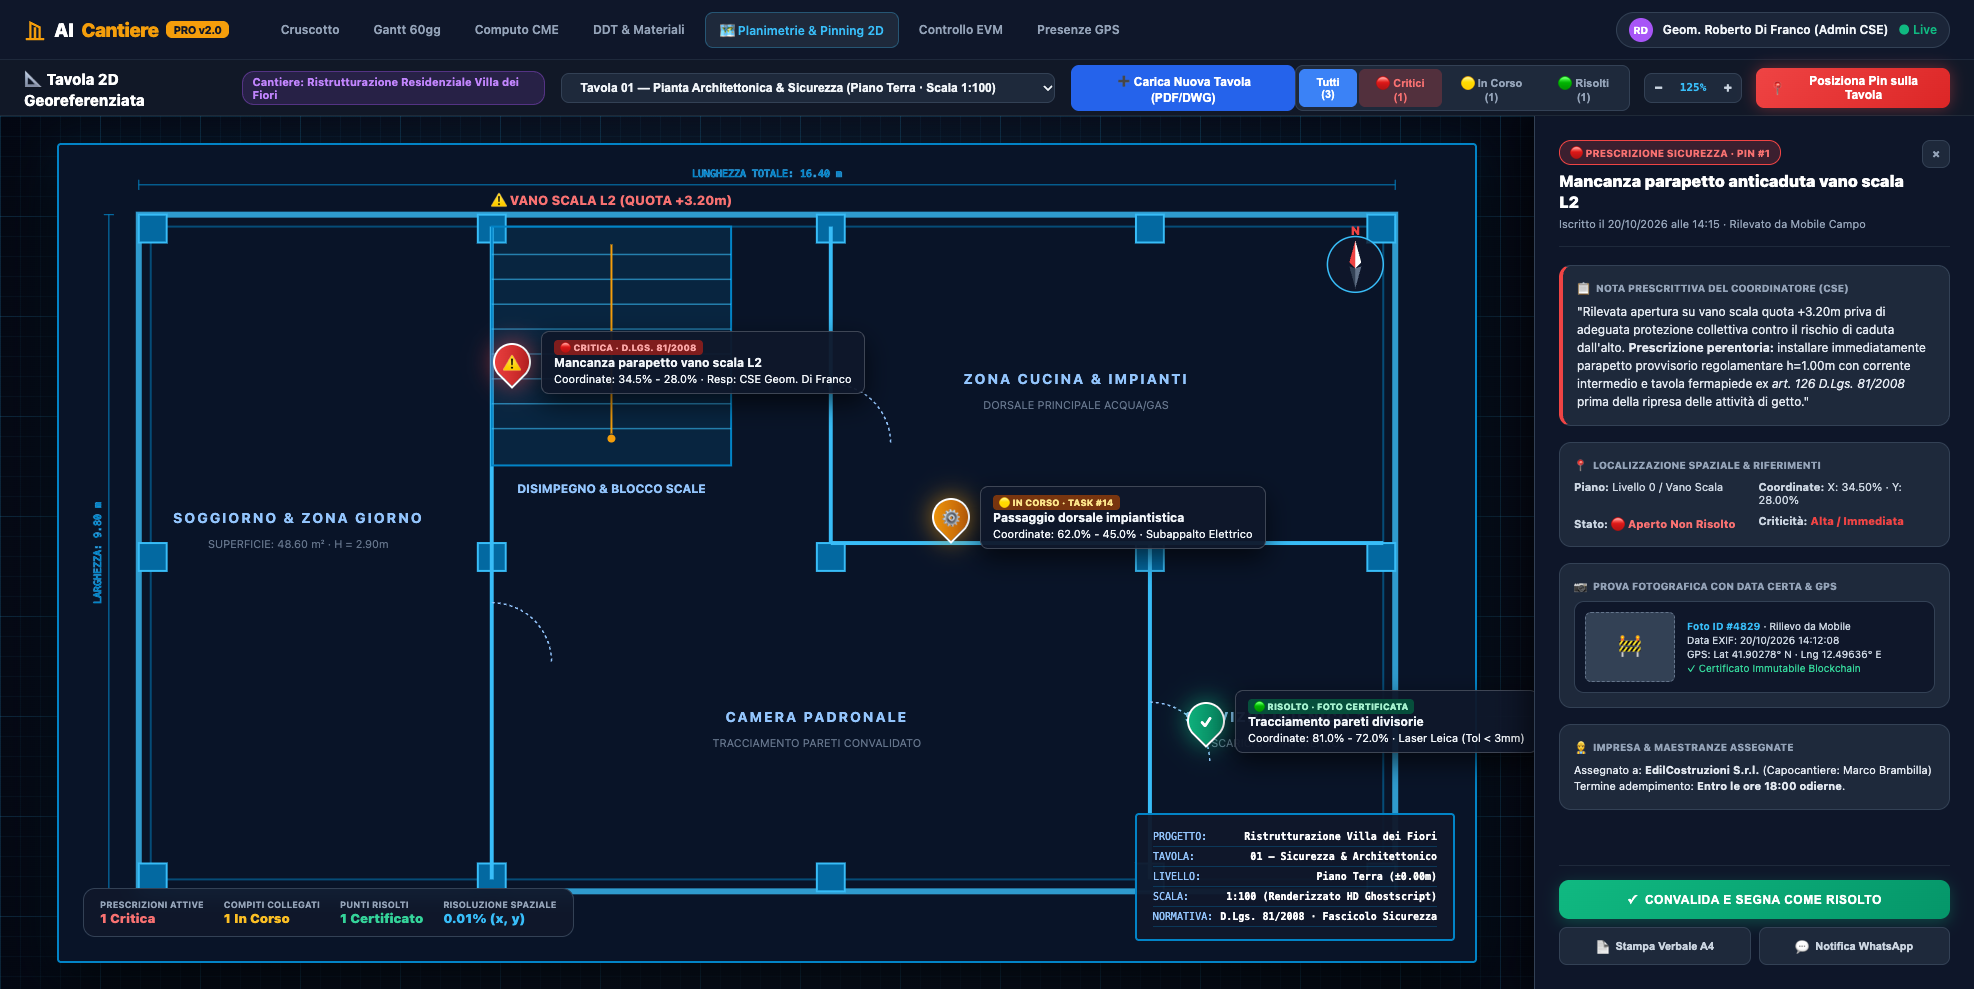Image resolution: width=1974 pixels, height=989 pixels.
Task: Open Computo CME tab
Action: point(517,30)
